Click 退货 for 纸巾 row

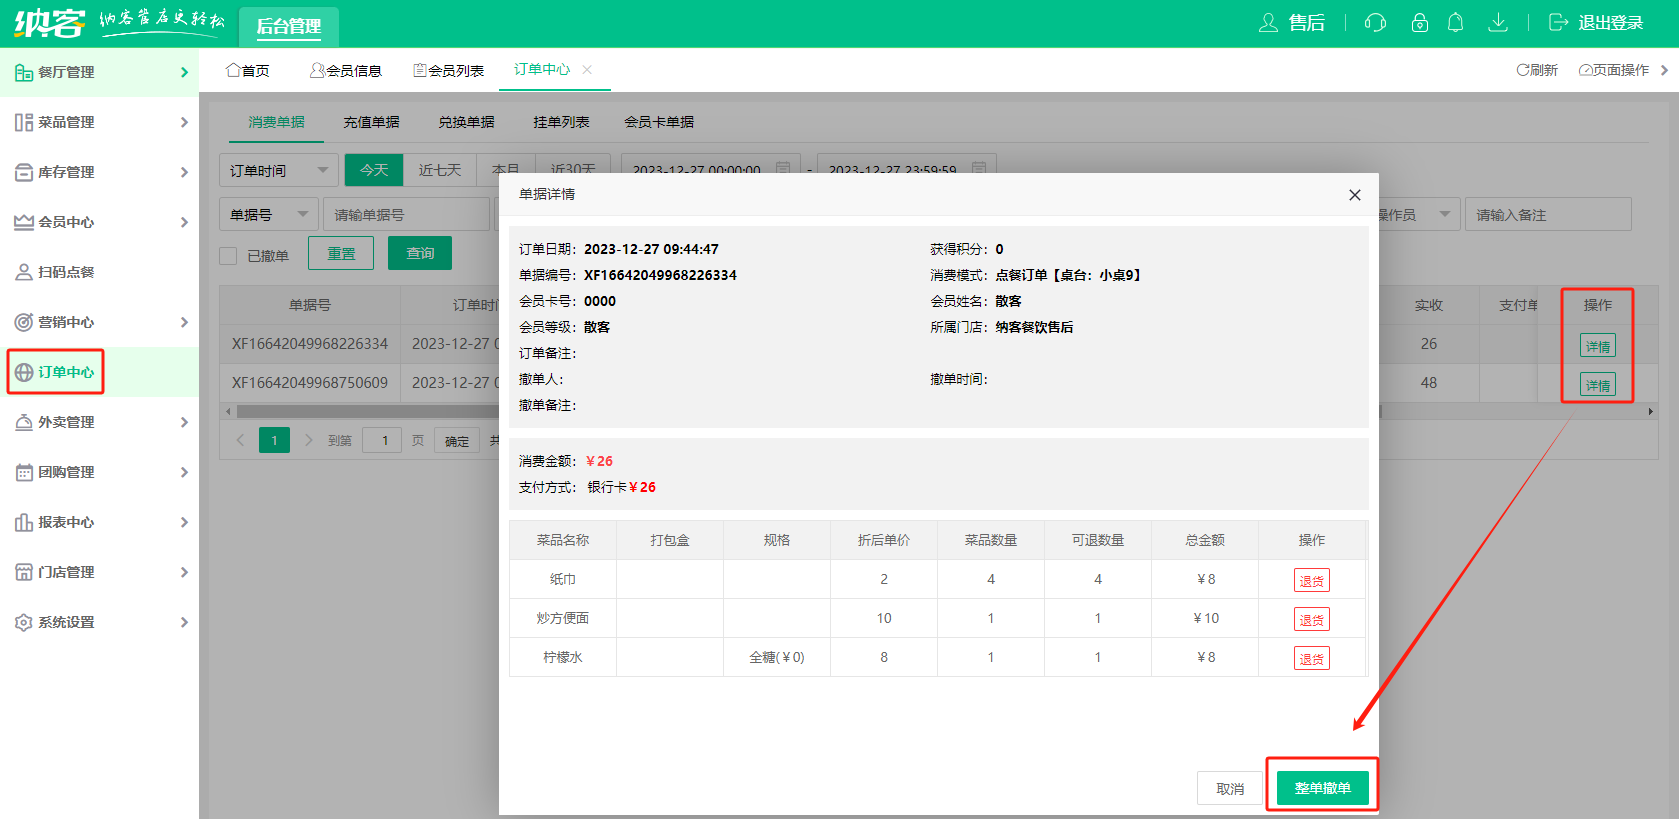click(x=1312, y=580)
